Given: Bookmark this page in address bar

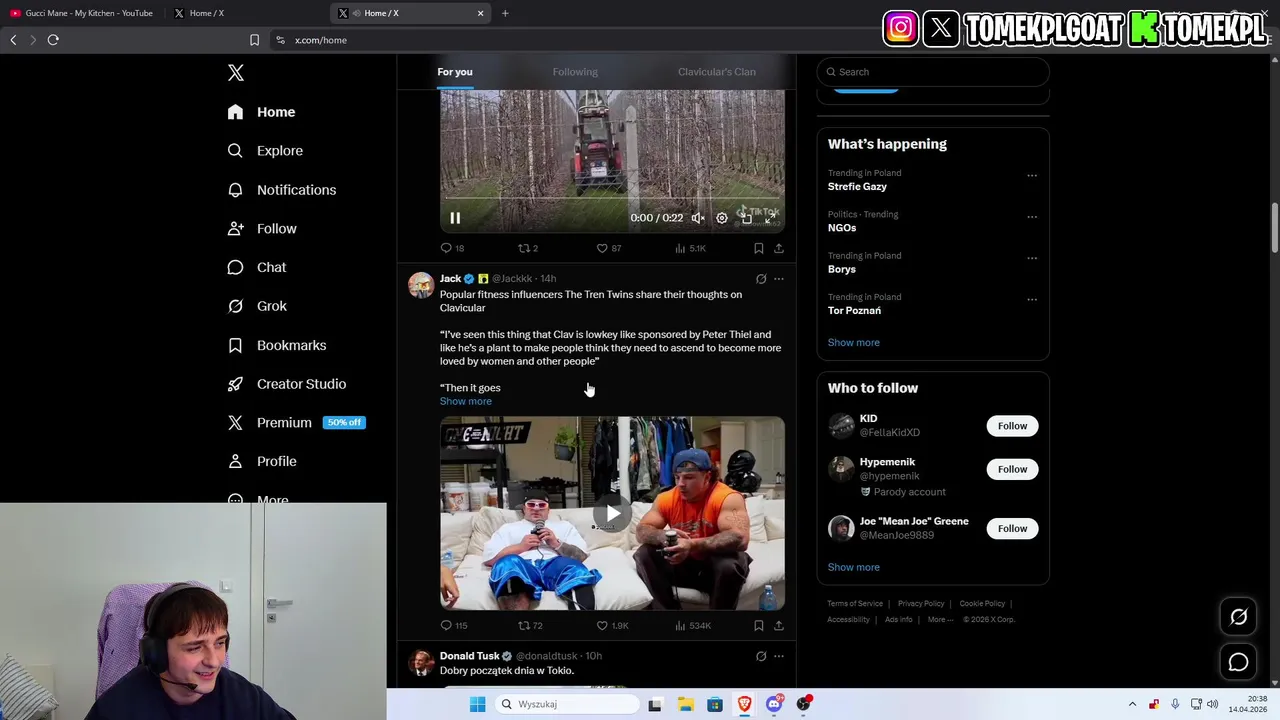Looking at the screenshot, I should click(x=254, y=40).
